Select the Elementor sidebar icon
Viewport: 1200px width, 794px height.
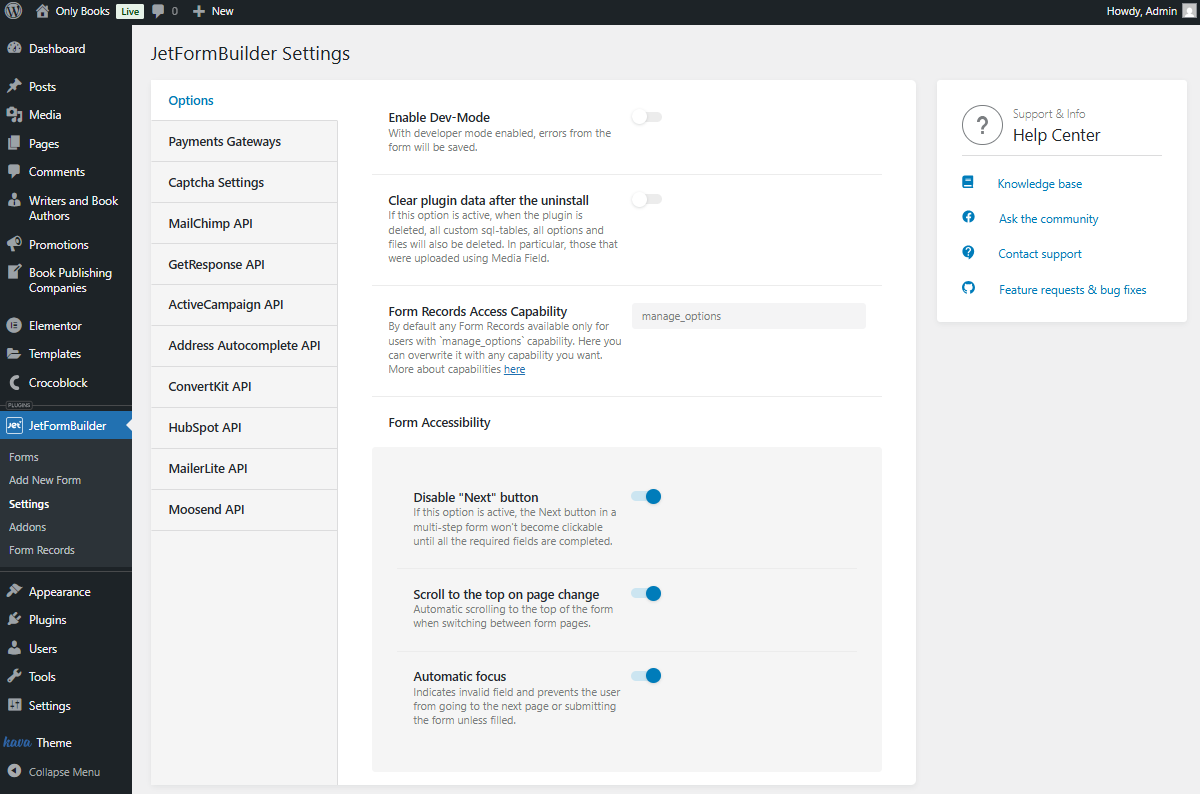(x=15, y=324)
